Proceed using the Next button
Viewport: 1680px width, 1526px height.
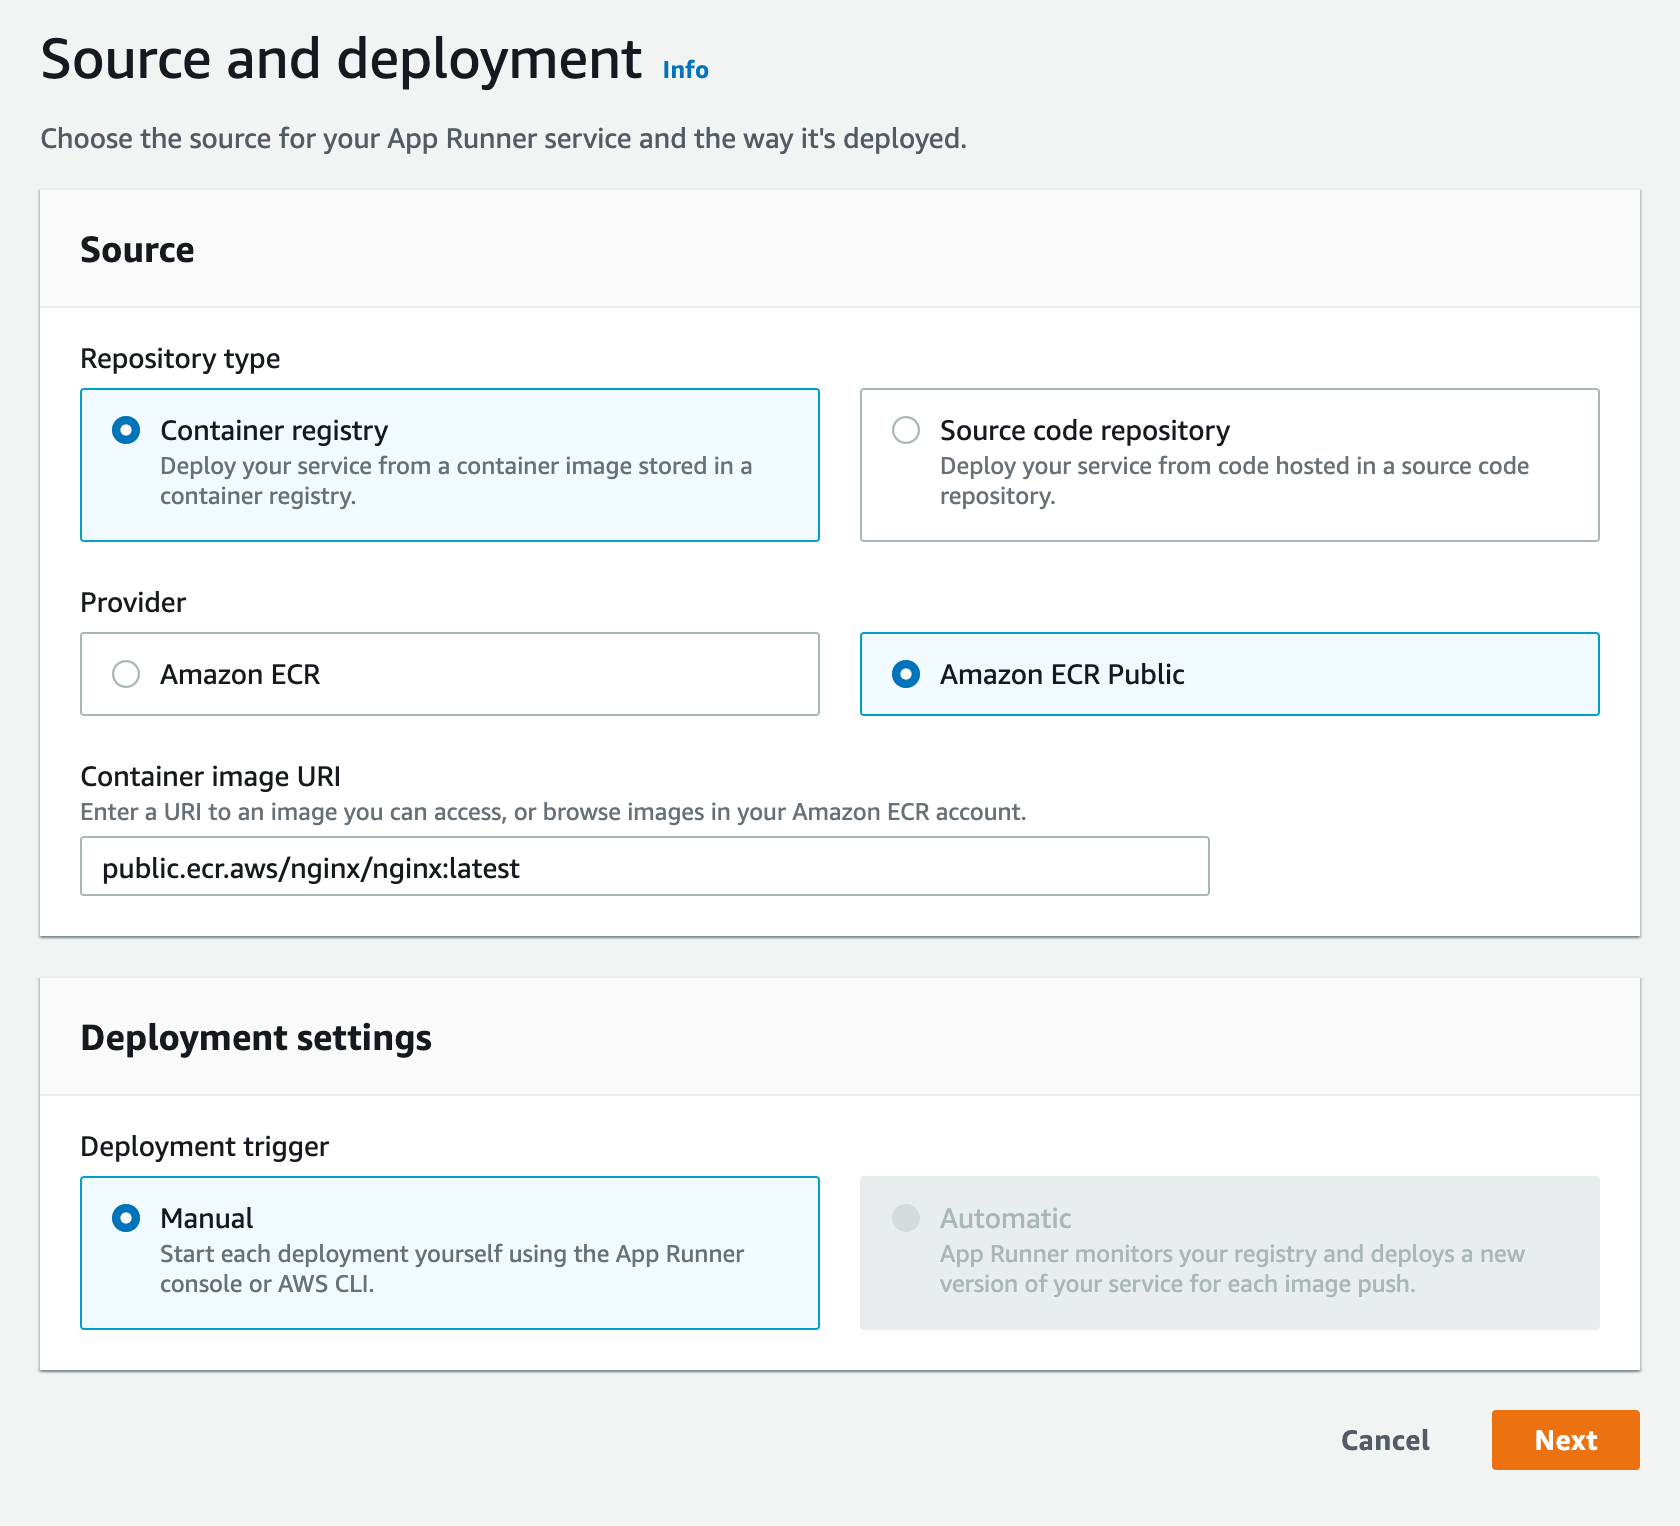tap(1565, 1440)
